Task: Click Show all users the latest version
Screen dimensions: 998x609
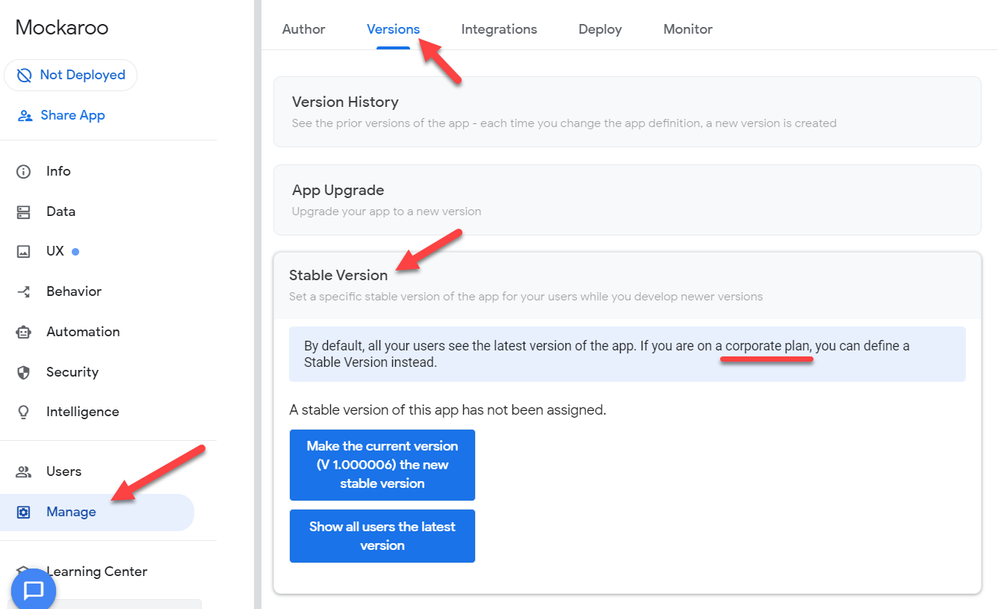Action: coord(382,536)
